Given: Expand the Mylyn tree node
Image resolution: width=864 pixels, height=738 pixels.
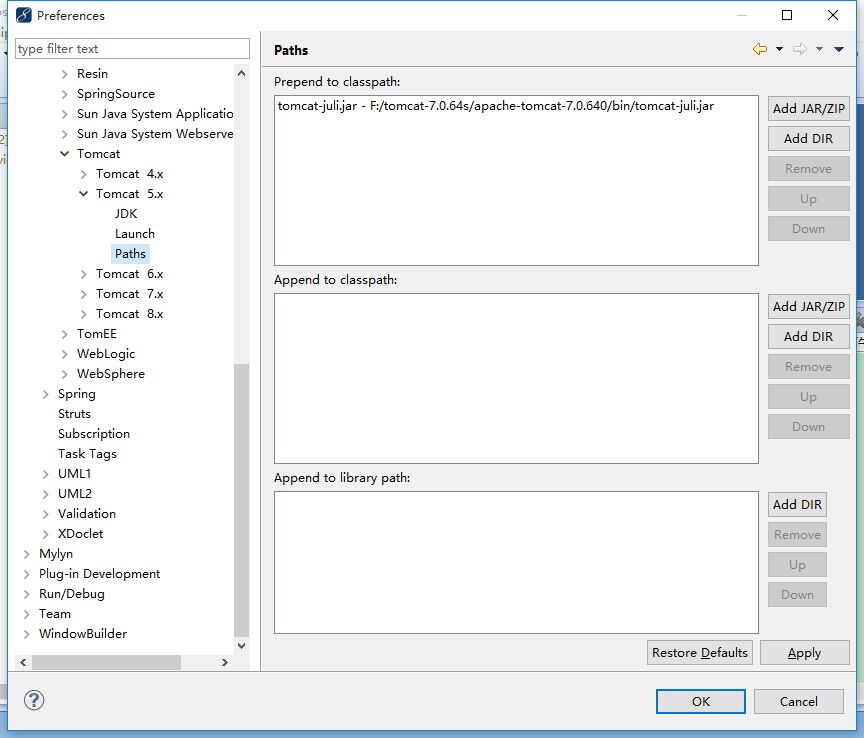Looking at the screenshot, I should tap(26, 554).
